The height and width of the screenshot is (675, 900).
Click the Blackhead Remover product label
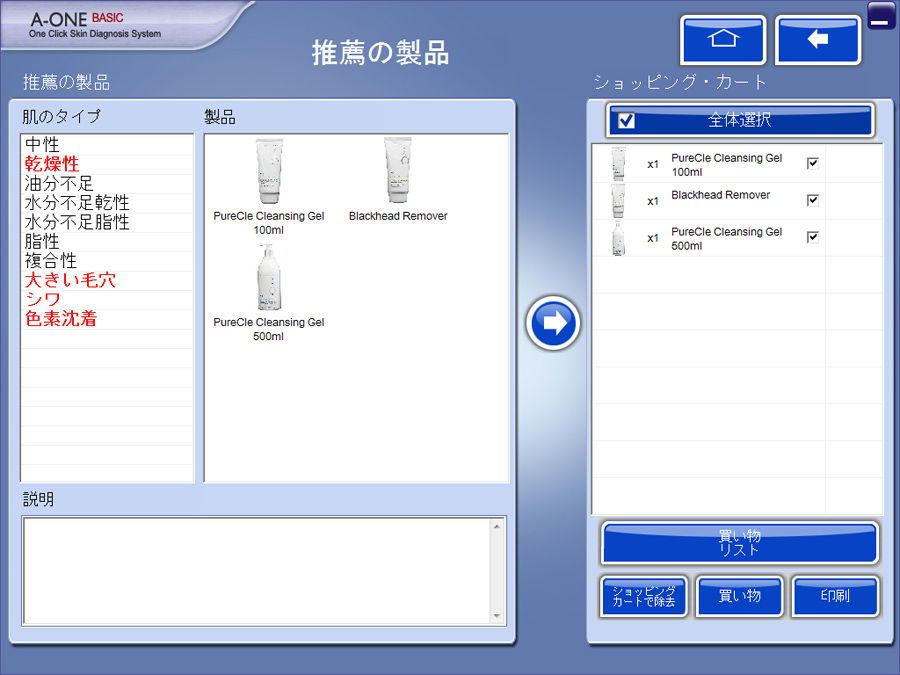[x=398, y=216]
